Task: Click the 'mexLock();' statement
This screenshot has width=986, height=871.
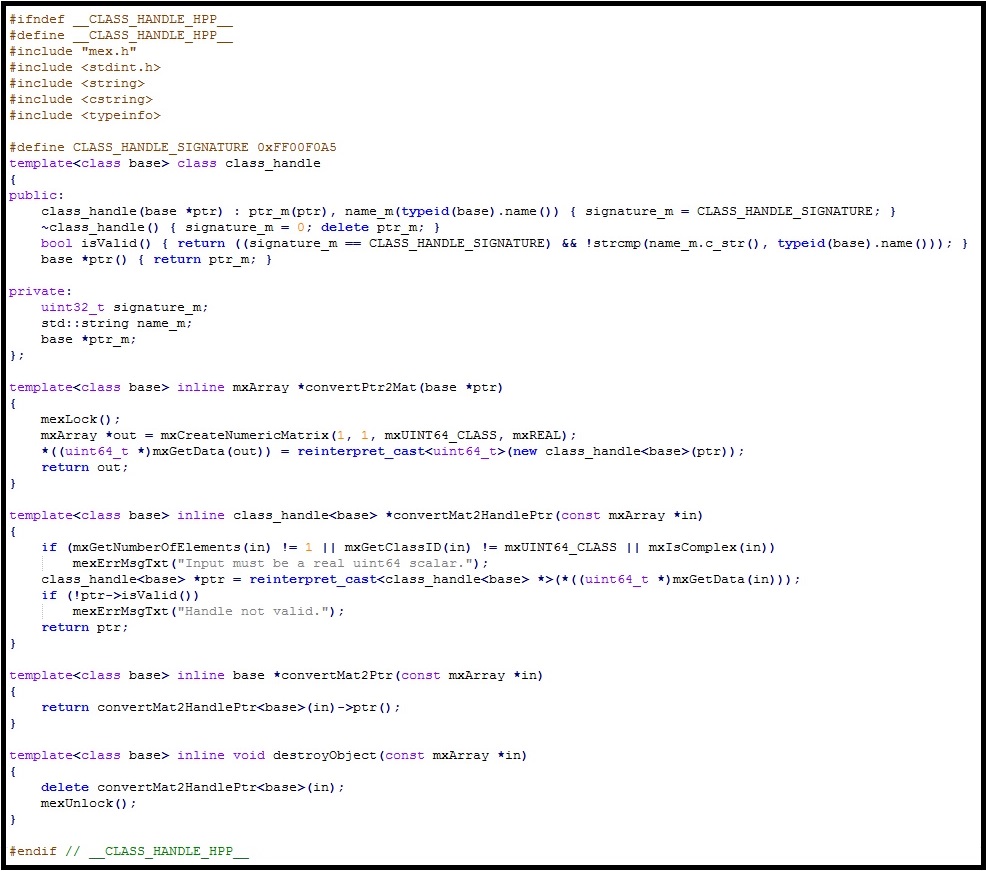Action: [80, 419]
